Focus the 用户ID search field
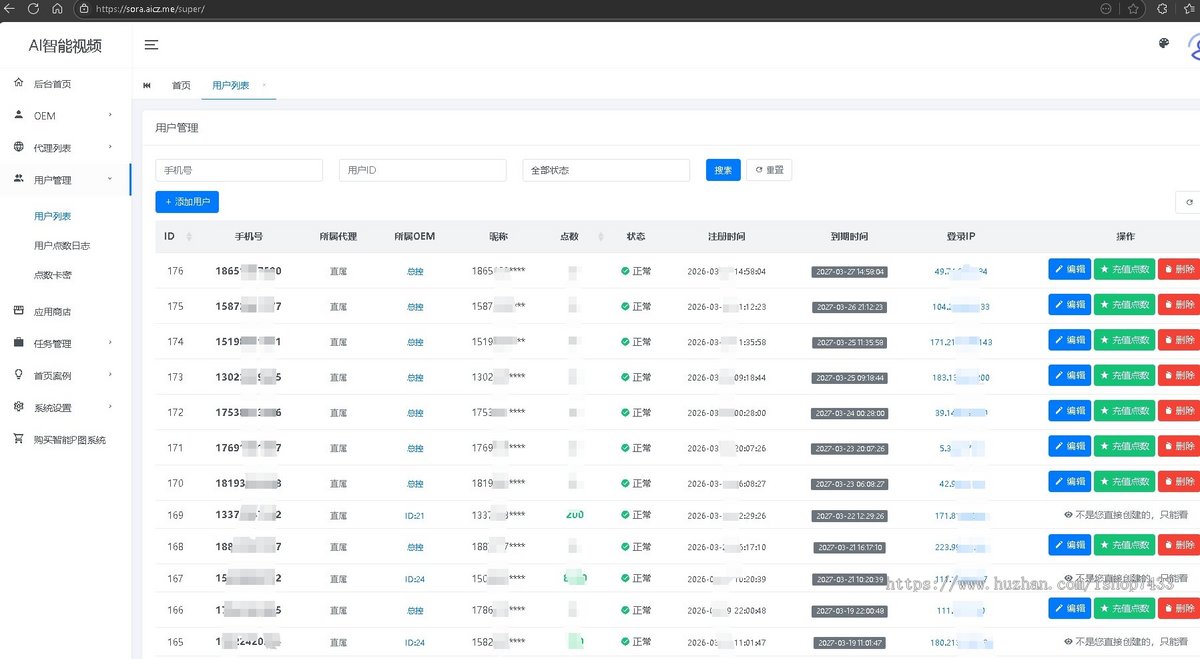The width and height of the screenshot is (1200, 659). tap(423, 170)
